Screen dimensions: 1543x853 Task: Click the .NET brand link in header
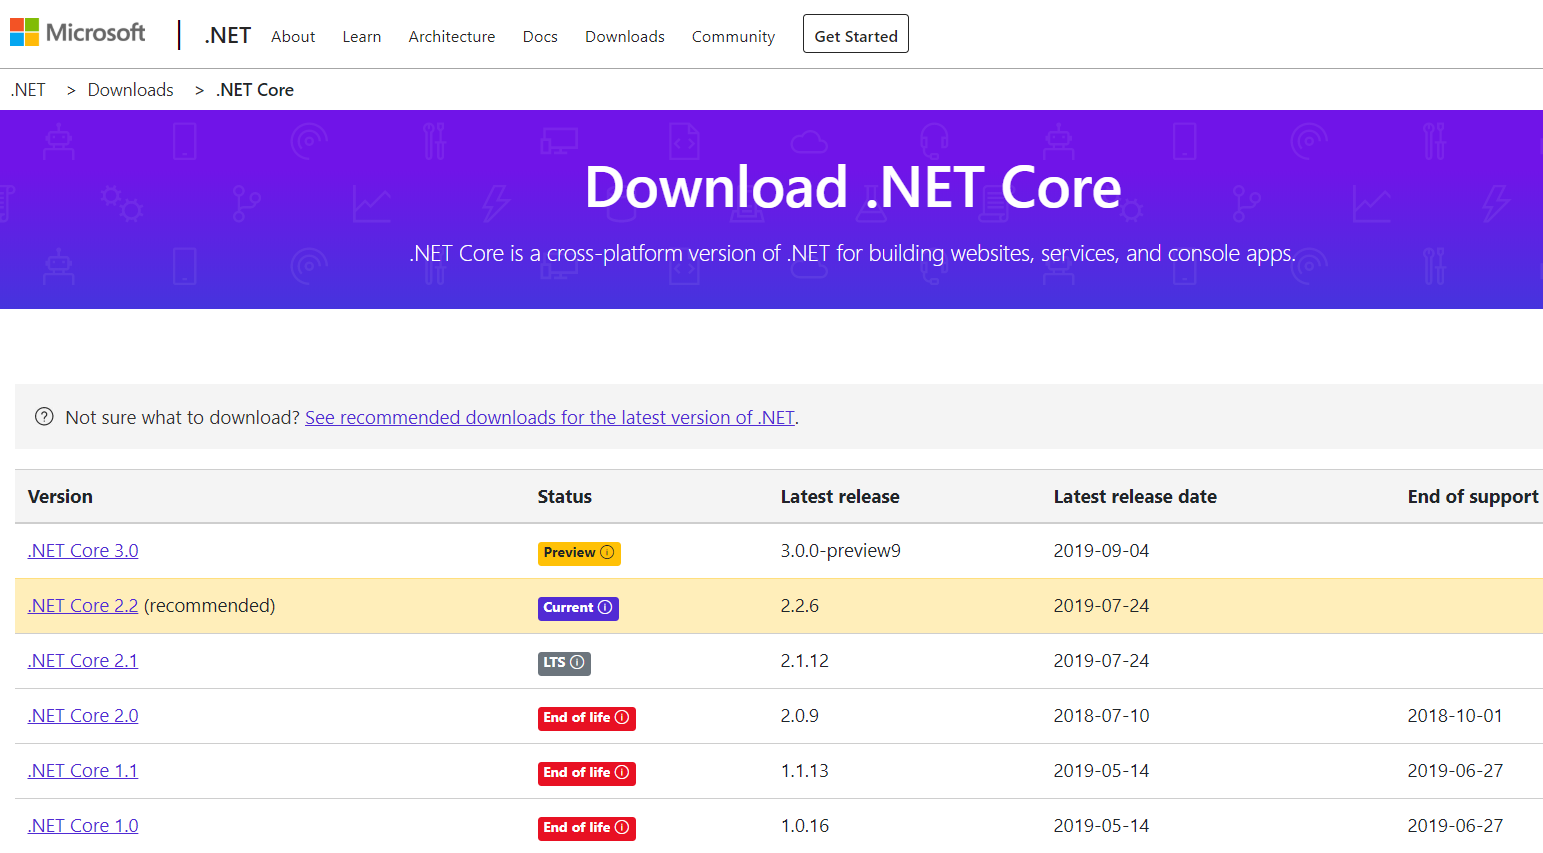click(227, 36)
